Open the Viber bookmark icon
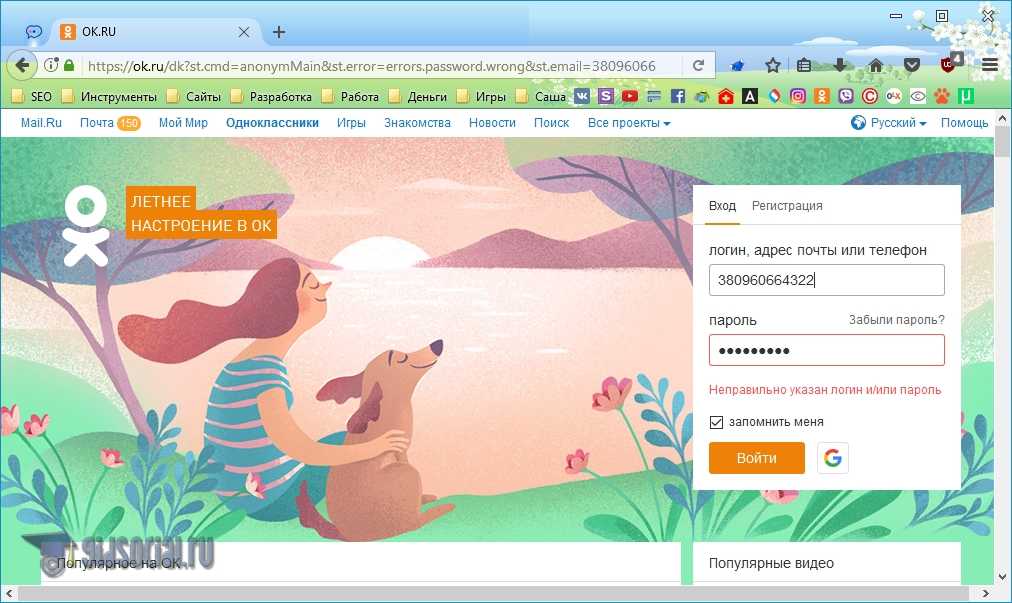Screen dimensions: 1012x603 coord(846,97)
